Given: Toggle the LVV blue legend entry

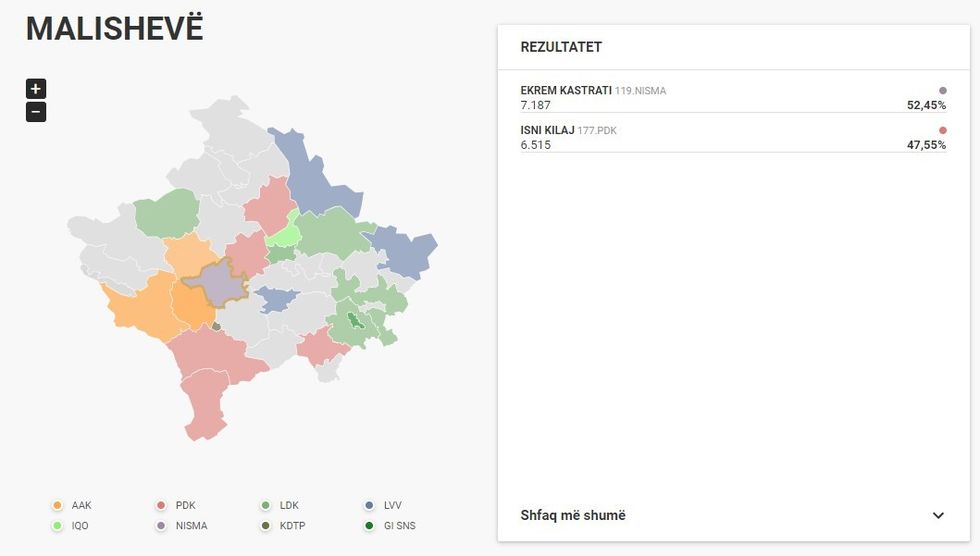Looking at the screenshot, I should (x=383, y=506).
